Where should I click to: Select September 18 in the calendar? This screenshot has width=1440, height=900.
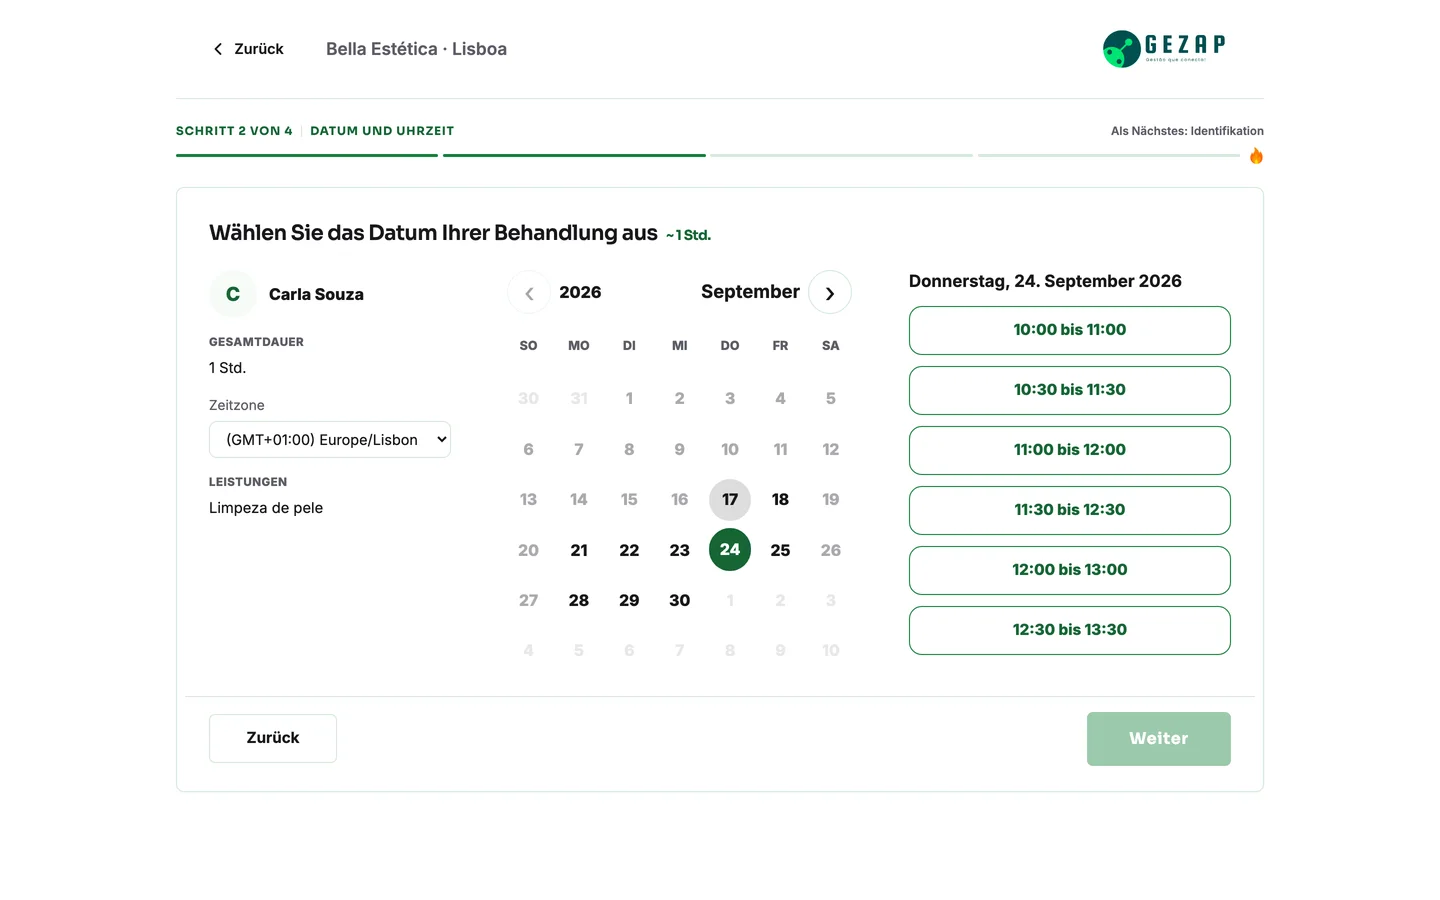point(780,500)
